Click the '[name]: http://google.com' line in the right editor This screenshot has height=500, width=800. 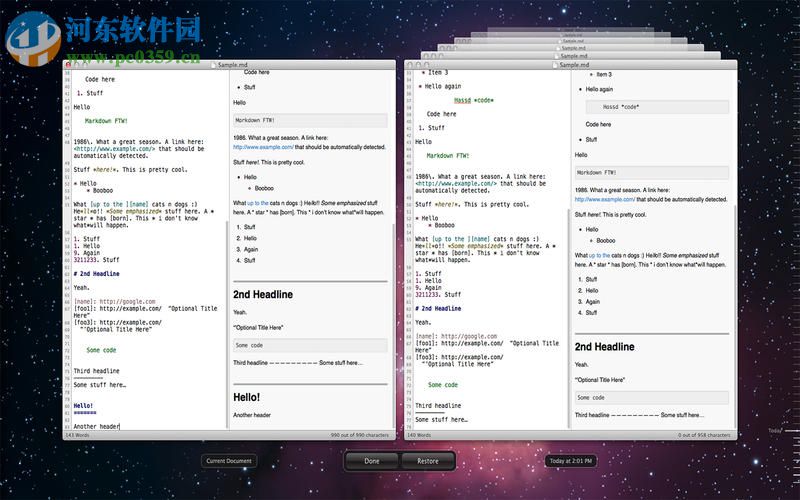pyautogui.click(x=457, y=336)
